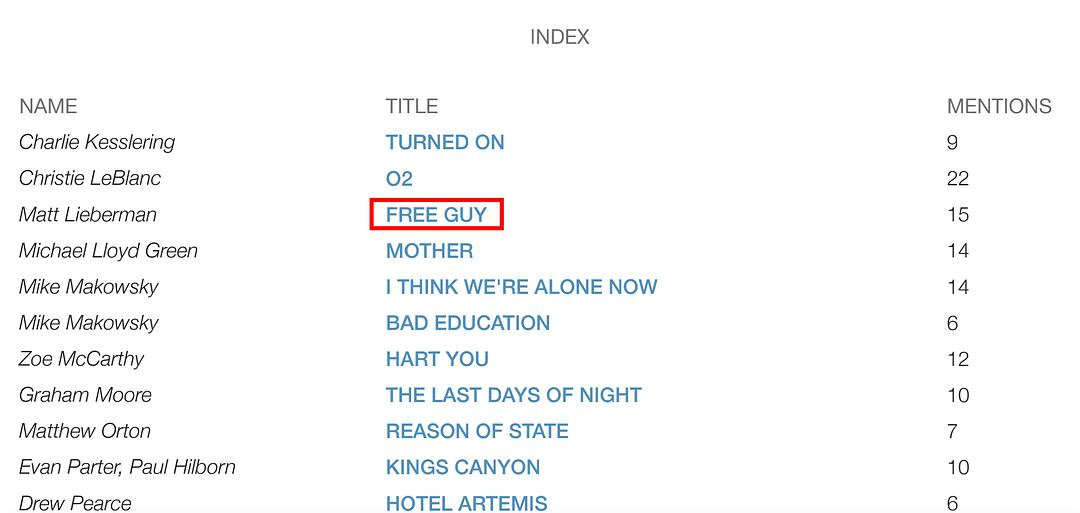1080x513 pixels.
Task: Select the name Matt Lieberman
Action: 88,214
